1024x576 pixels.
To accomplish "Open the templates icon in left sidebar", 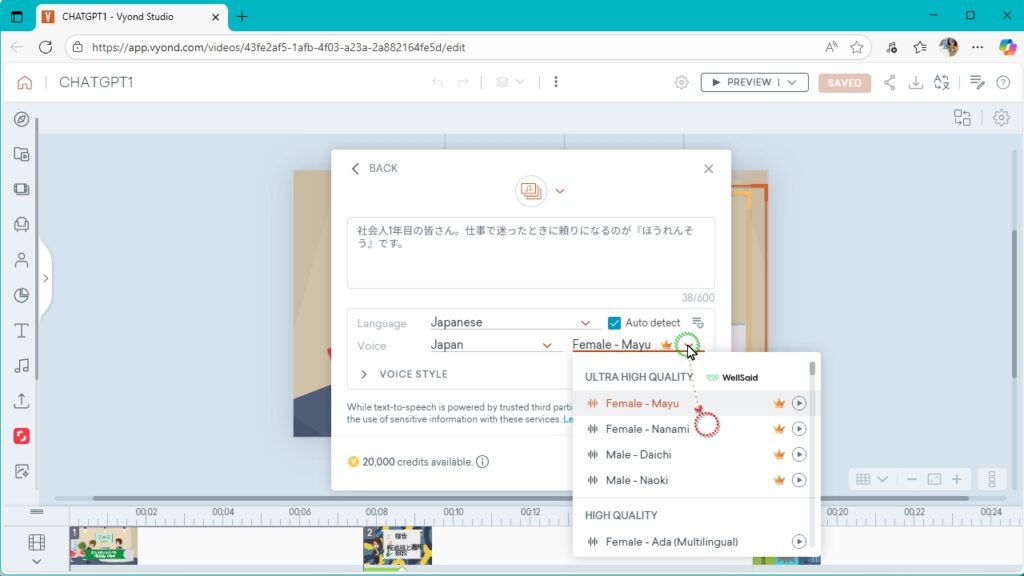I will click(22, 154).
